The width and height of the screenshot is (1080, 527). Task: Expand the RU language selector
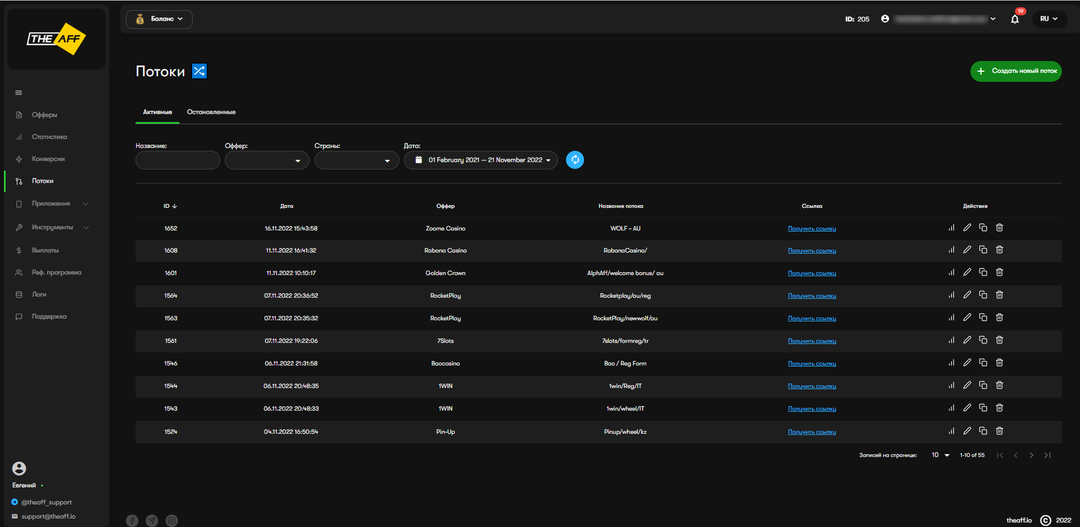(1049, 19)
